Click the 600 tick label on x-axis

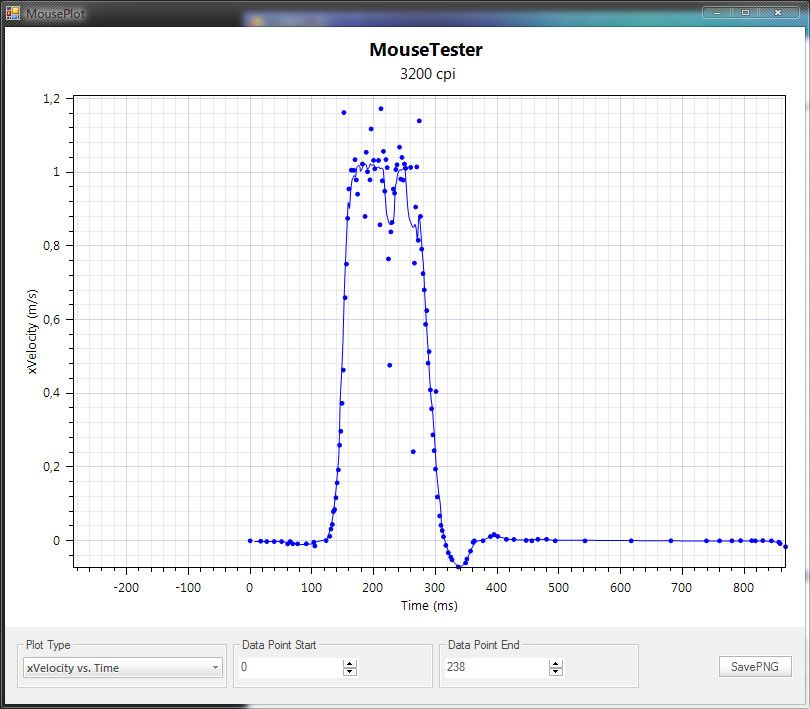pyautogui.click(x=620, y=588)
